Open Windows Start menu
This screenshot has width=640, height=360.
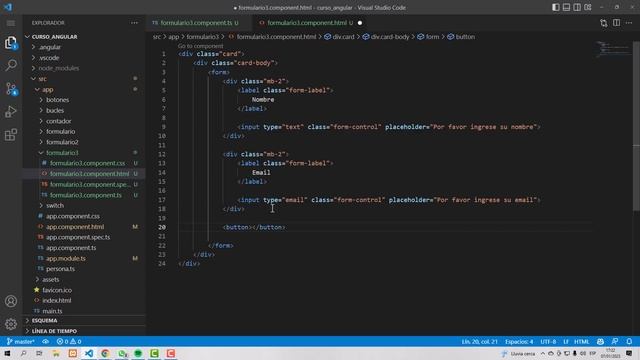point(7,353)
